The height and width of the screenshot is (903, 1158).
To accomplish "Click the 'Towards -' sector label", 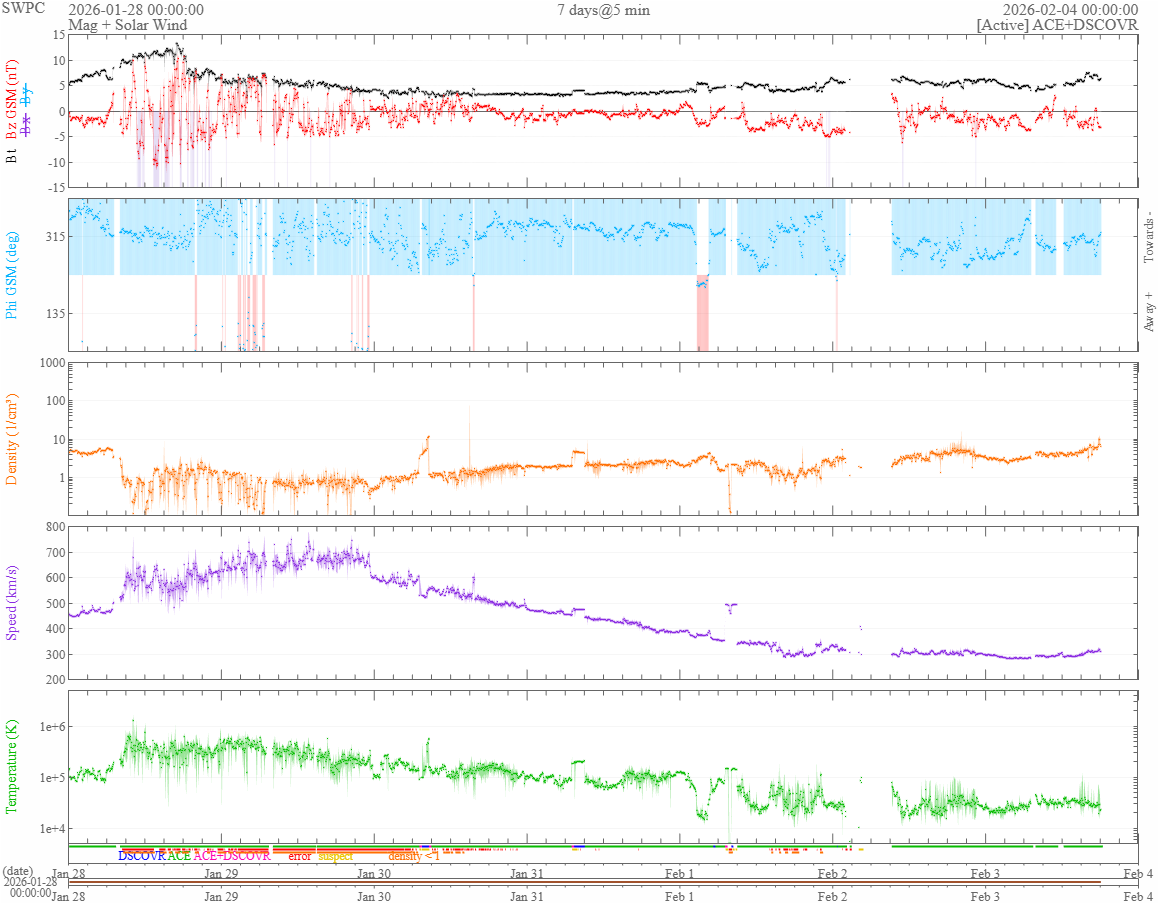I will tap(1148, 236).
